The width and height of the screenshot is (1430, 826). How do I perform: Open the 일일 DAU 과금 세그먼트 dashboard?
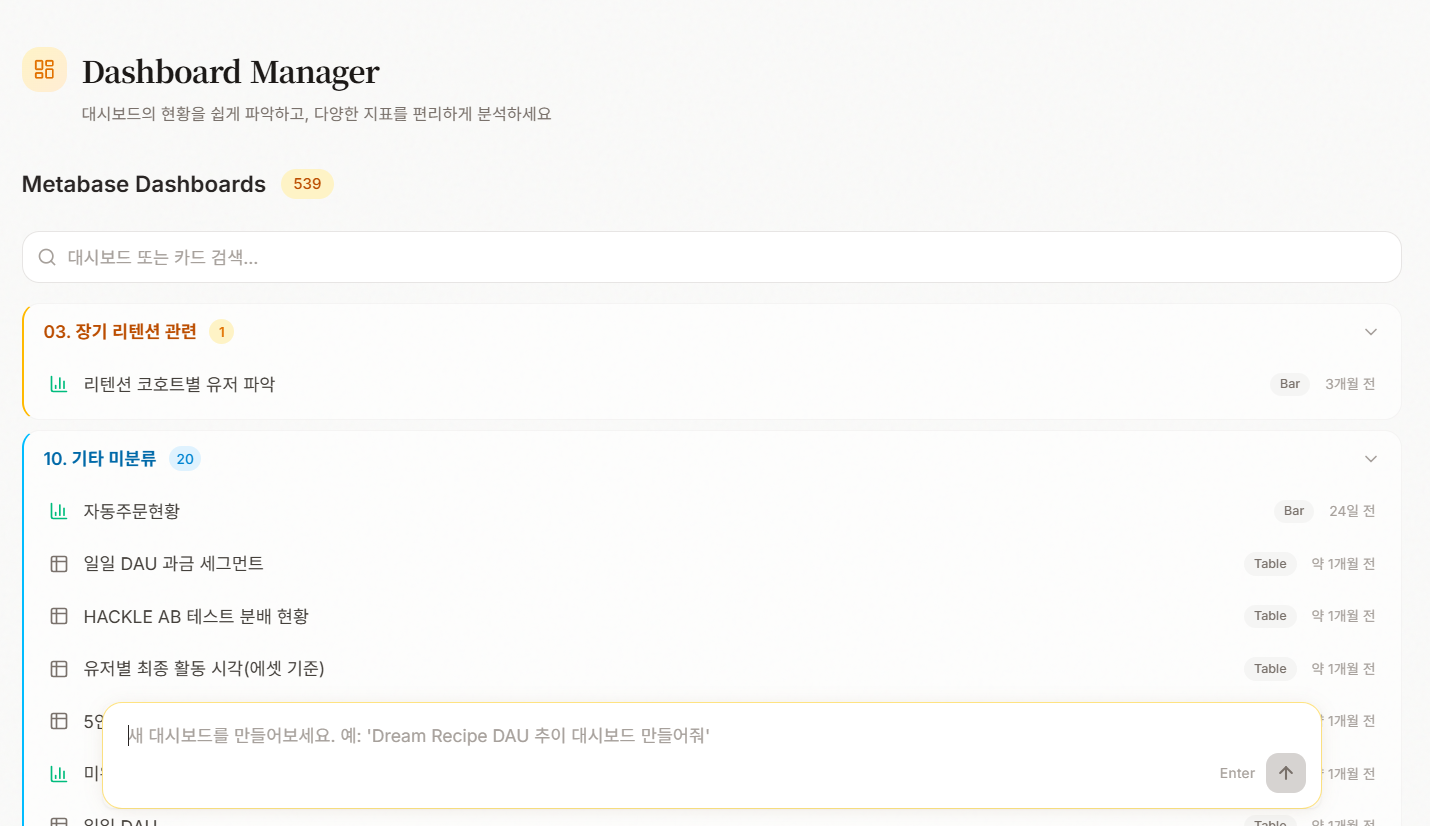712,564
